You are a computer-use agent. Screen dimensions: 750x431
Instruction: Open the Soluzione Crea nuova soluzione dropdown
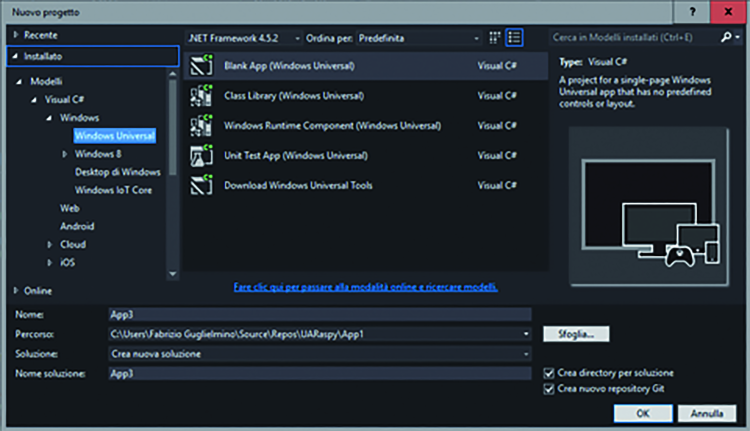click(x=526, y=354)
